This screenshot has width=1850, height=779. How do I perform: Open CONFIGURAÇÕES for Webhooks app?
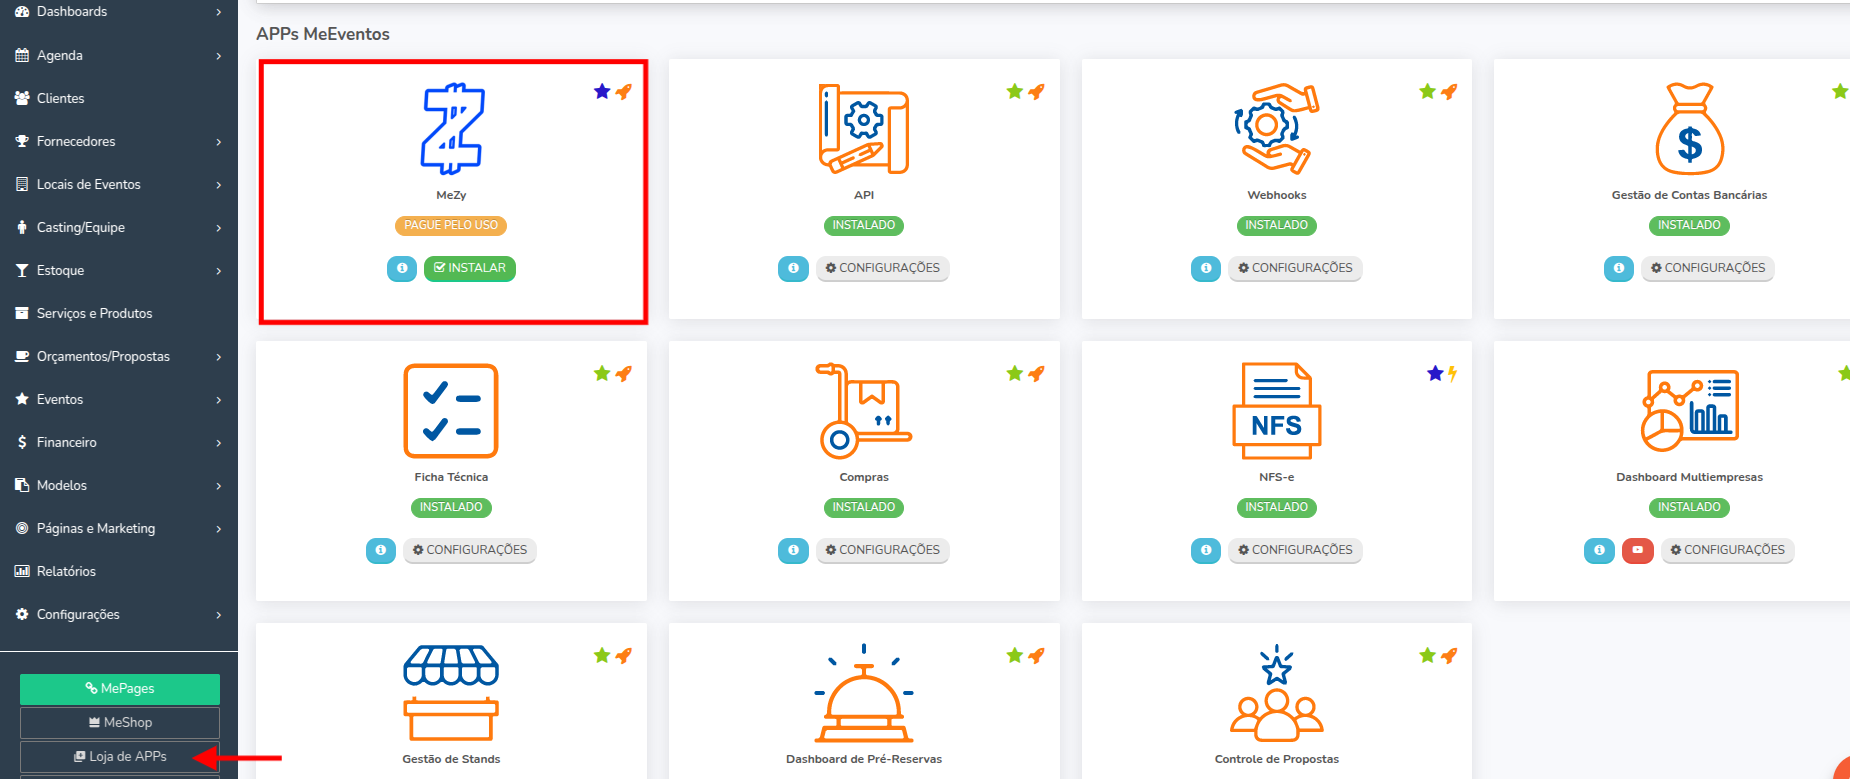1295,268
